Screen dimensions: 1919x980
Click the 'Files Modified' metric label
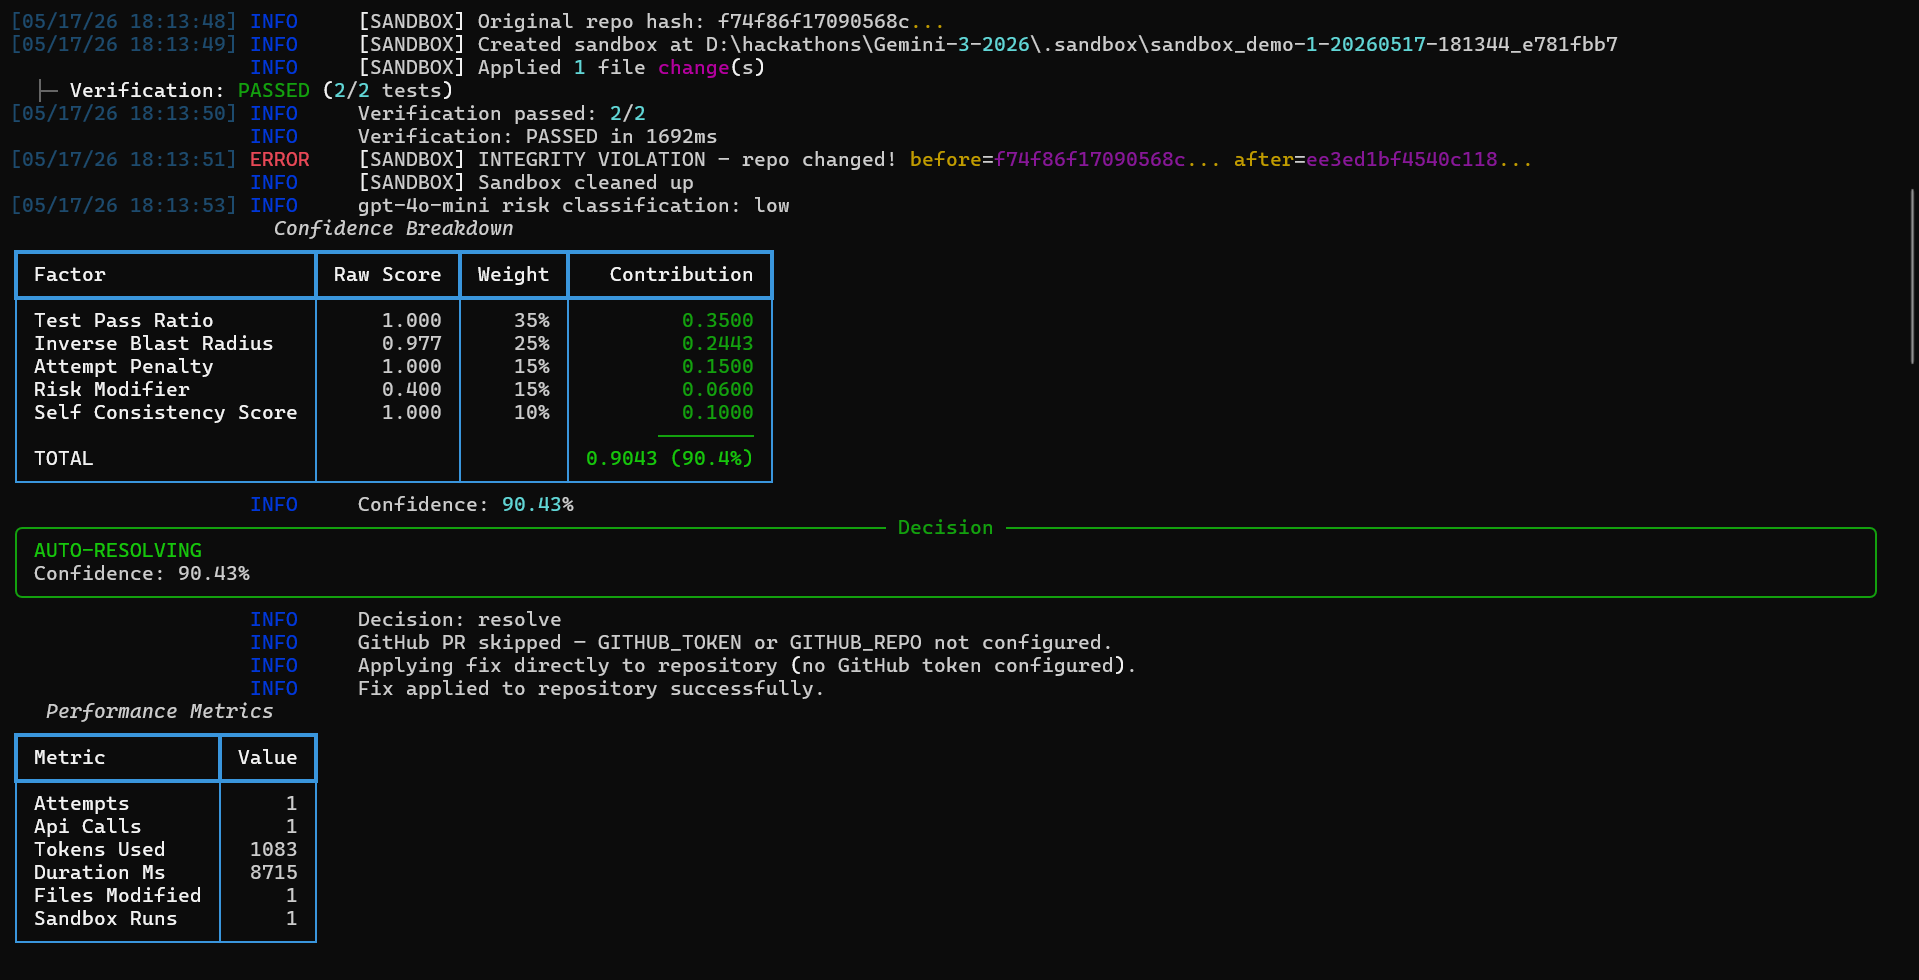[117, 896]
